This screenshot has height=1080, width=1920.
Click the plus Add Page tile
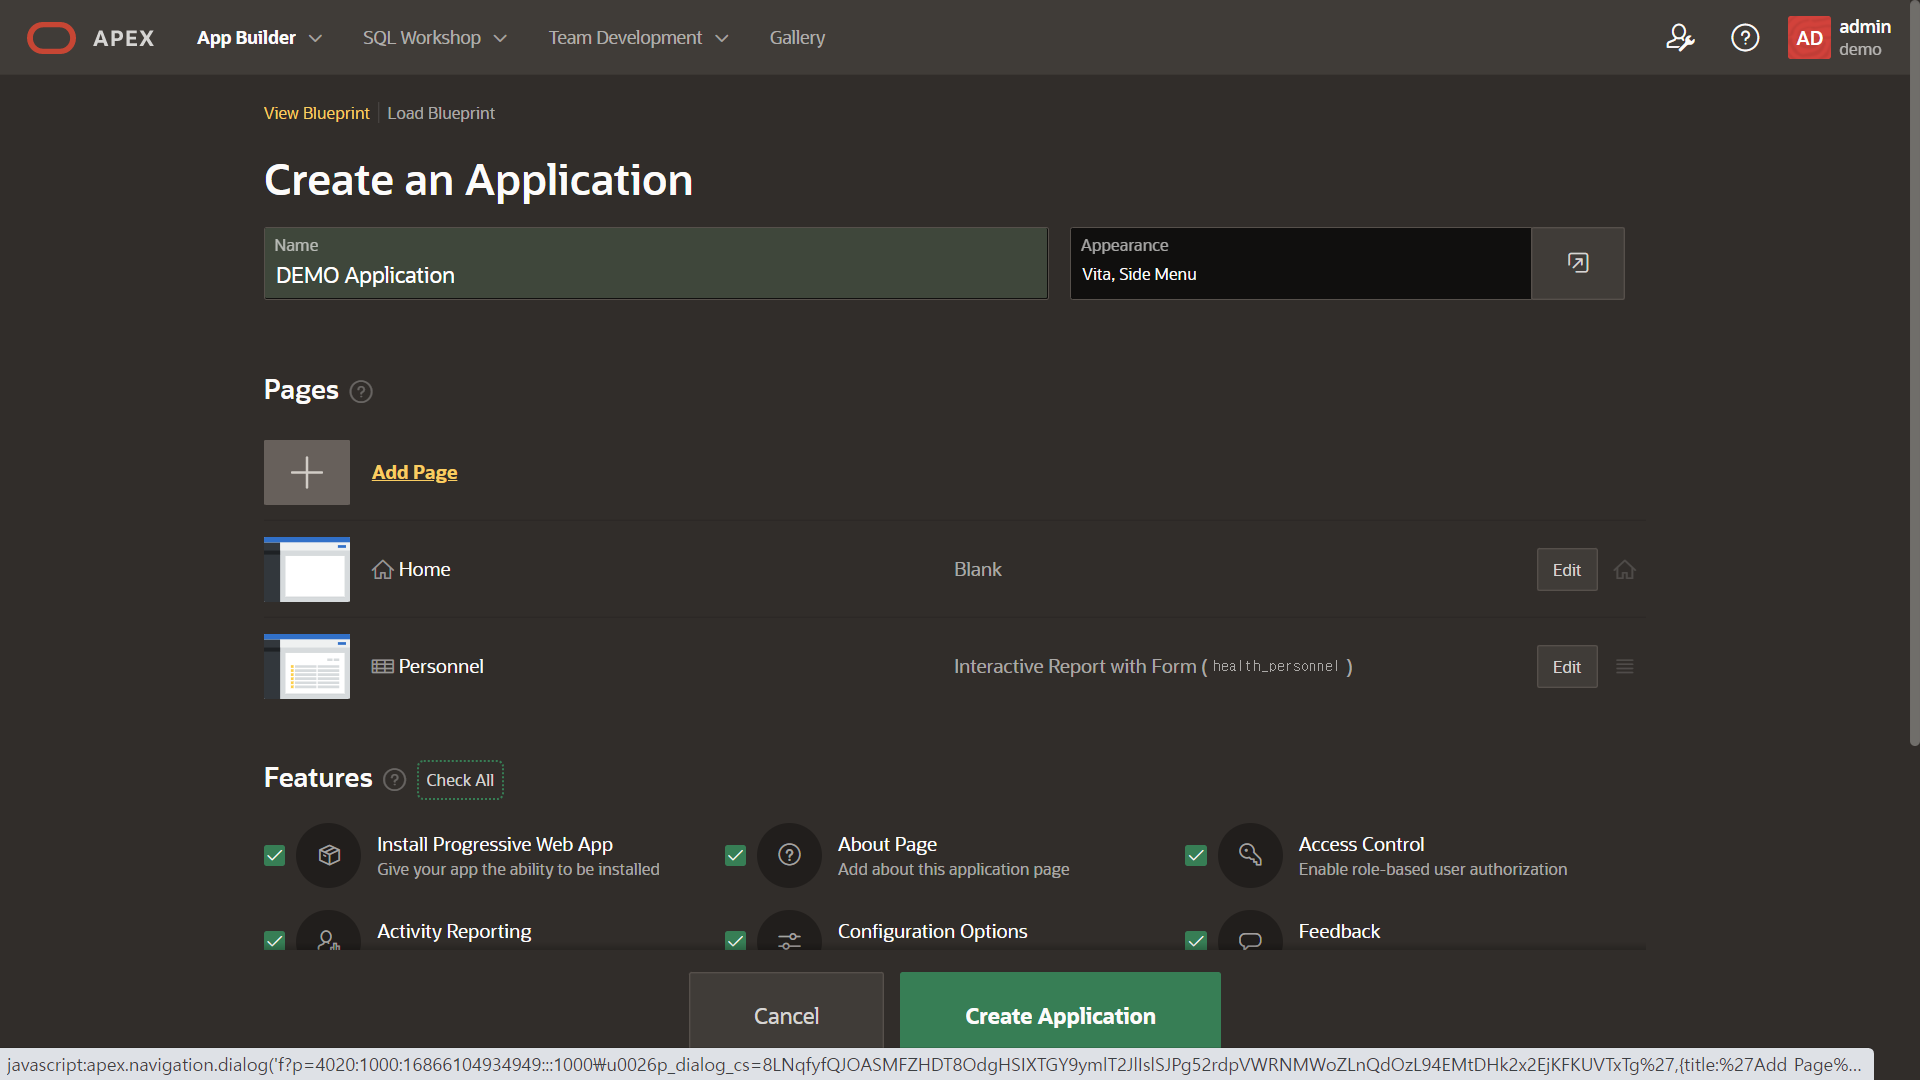[307, 472]
